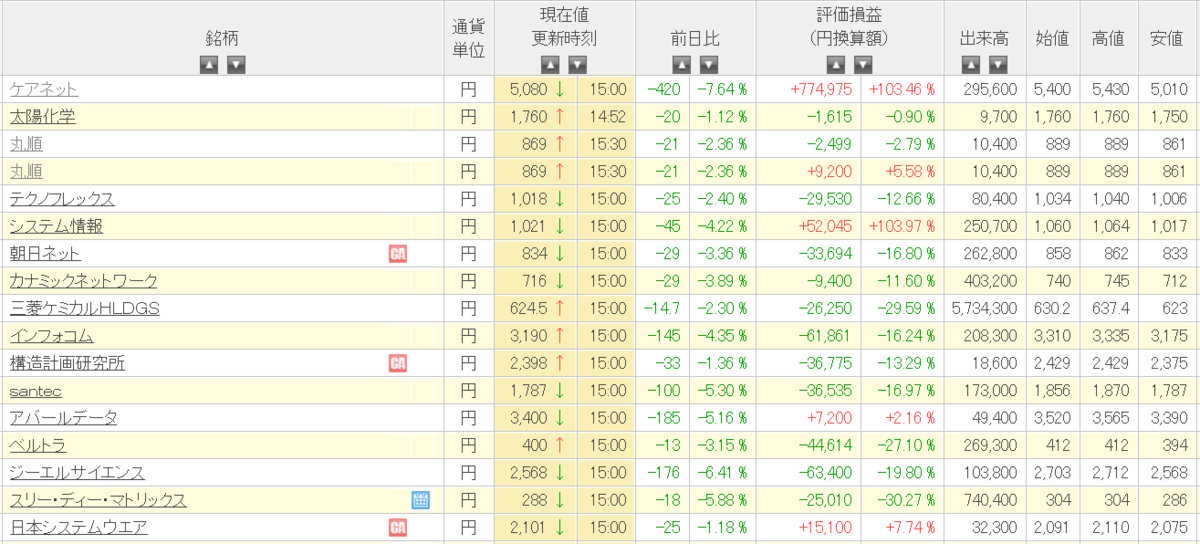Select ベルトラ loss percent −27.10 %
Image resolution: width=1200 pixels, height=544 pixels.
tap(905, 445)
